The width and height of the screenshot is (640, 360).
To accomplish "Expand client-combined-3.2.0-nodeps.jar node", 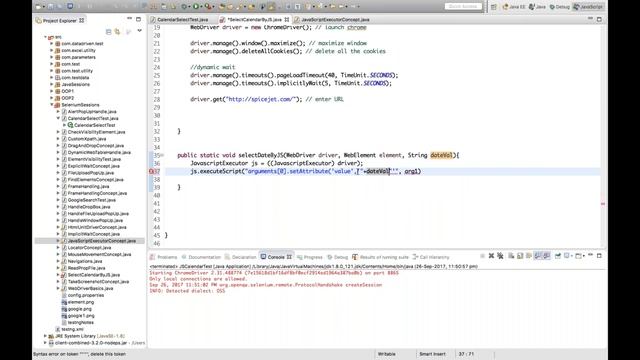I will click(x=45, y=343).
